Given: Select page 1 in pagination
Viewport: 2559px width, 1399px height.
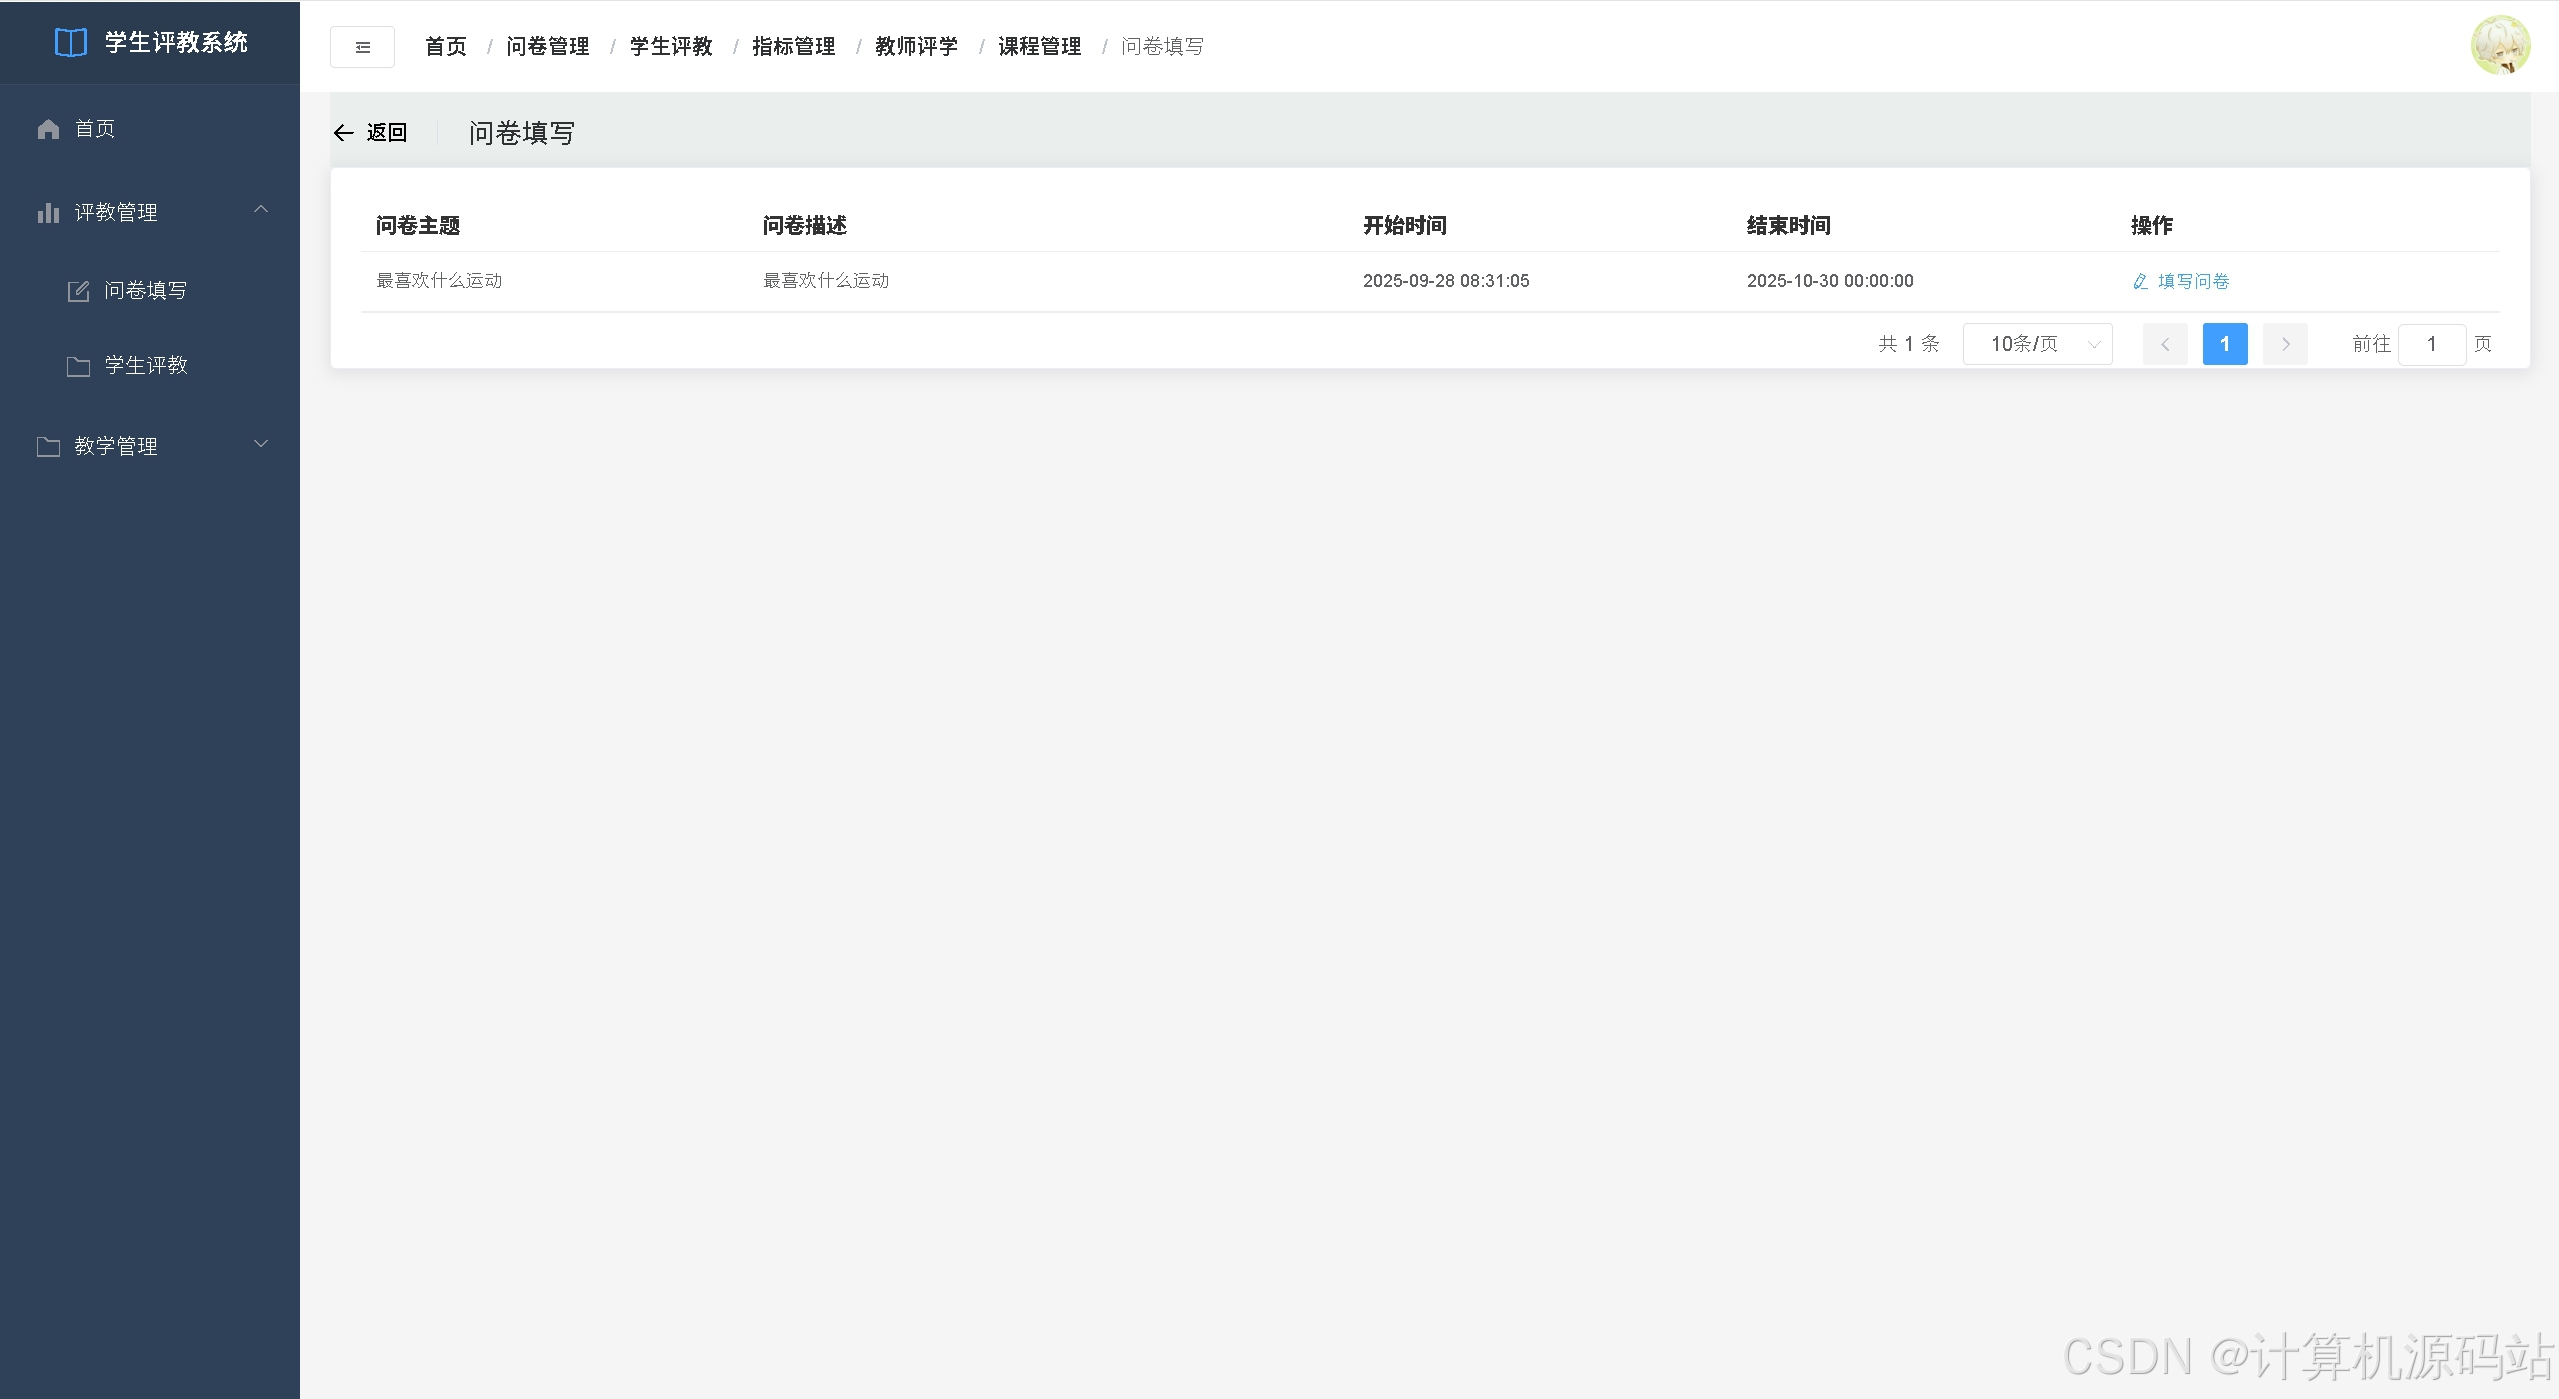Looking at the screenshot, I should pyautogui.click(x=2225, y=344).
